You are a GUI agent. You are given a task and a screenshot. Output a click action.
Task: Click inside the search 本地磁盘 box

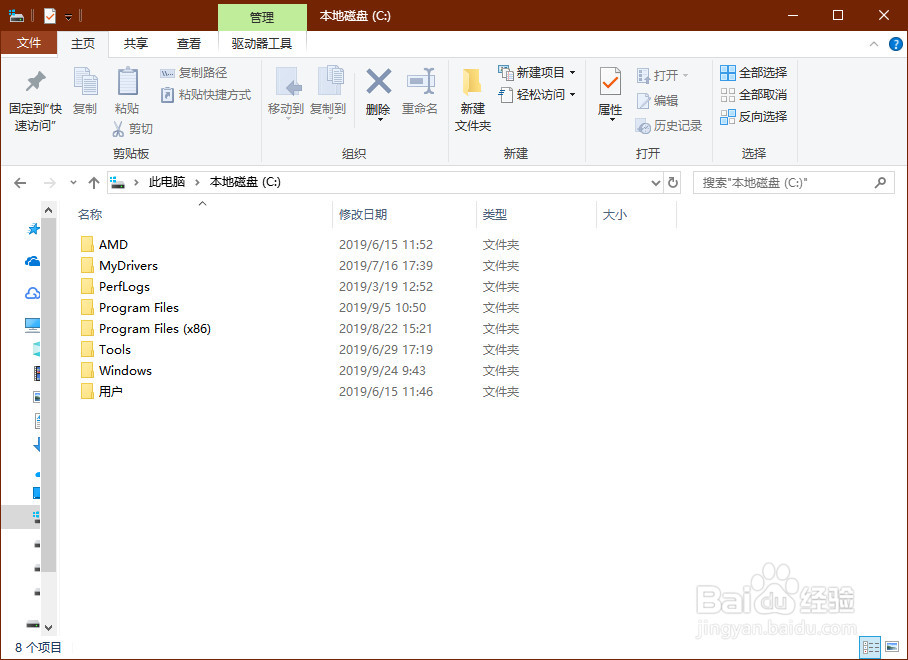[x=790, y=182]
